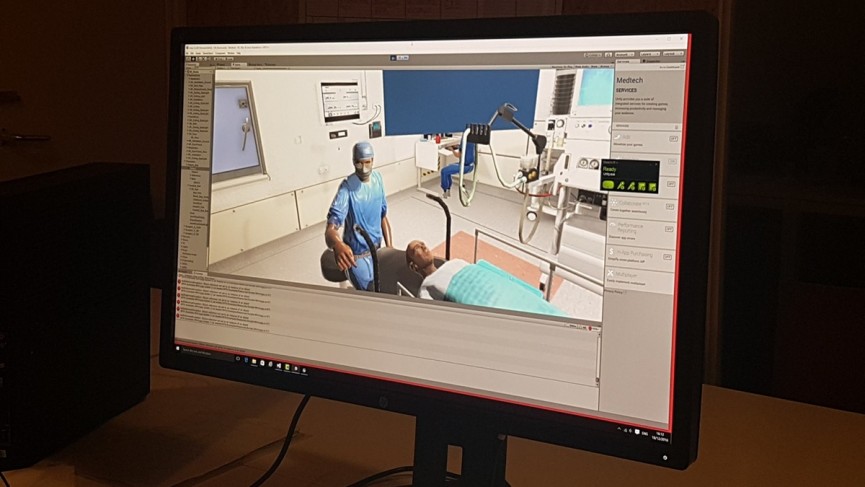Open the Account dropdown
This screenshot has width=865, height=487.
point(624,55)
